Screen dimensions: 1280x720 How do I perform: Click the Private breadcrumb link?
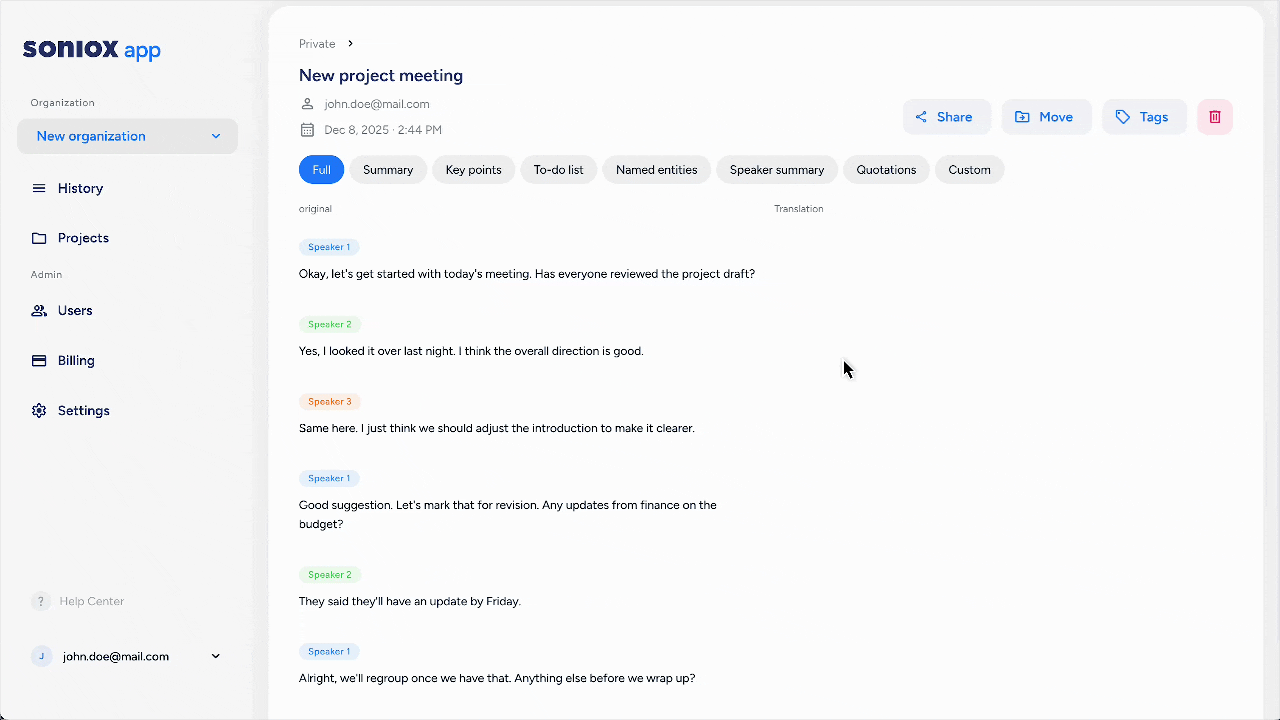[x=317, y=44]
